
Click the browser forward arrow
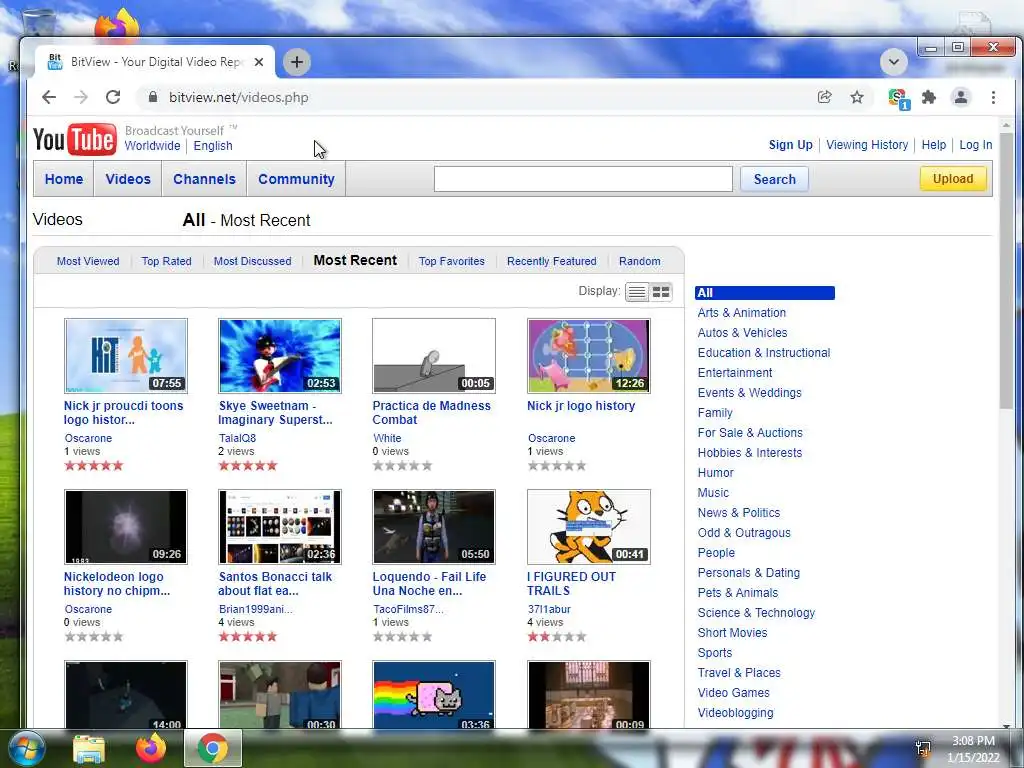click(81, 97)
